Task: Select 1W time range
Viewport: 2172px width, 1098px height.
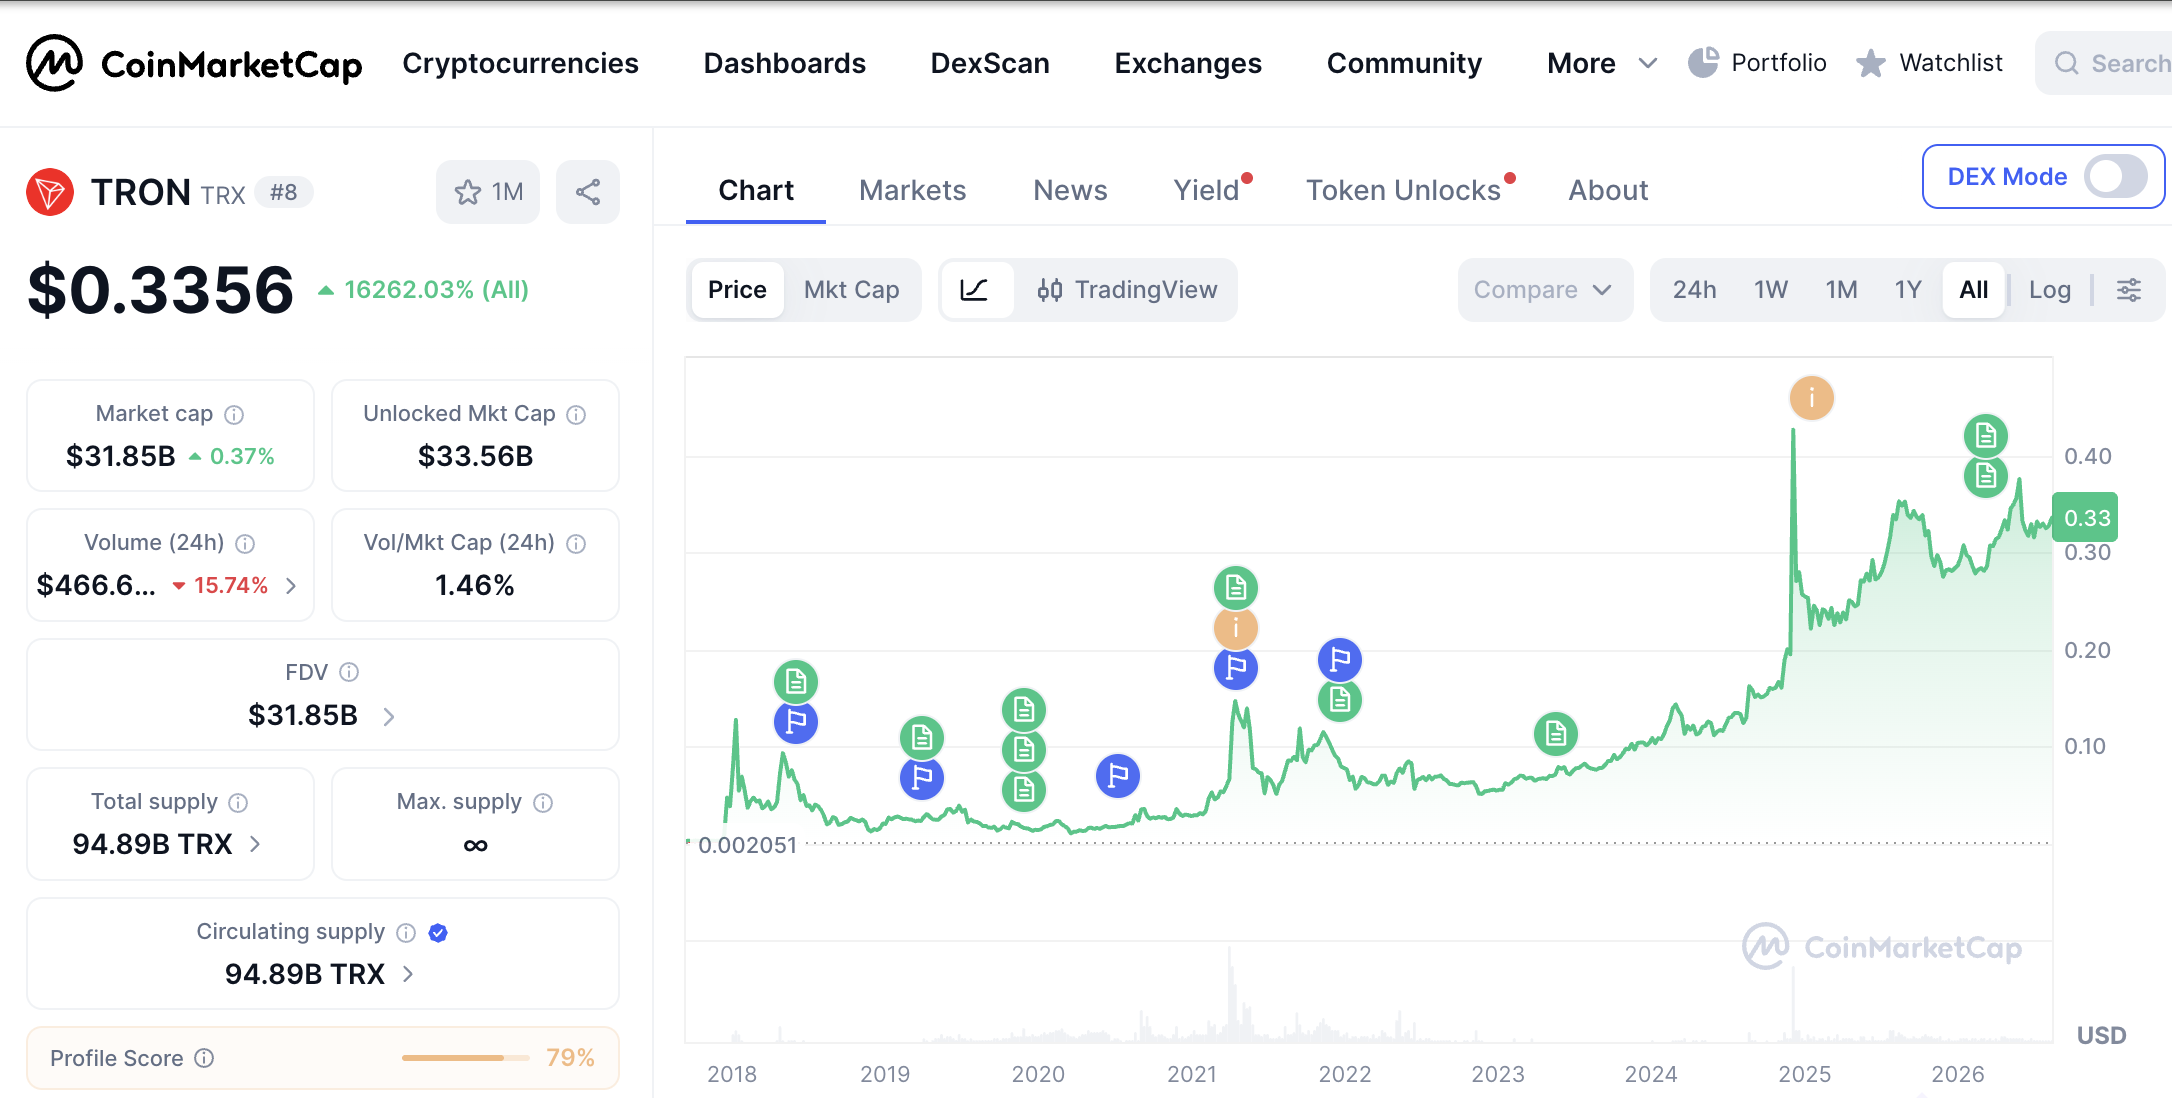Action: pos(1771,290)
